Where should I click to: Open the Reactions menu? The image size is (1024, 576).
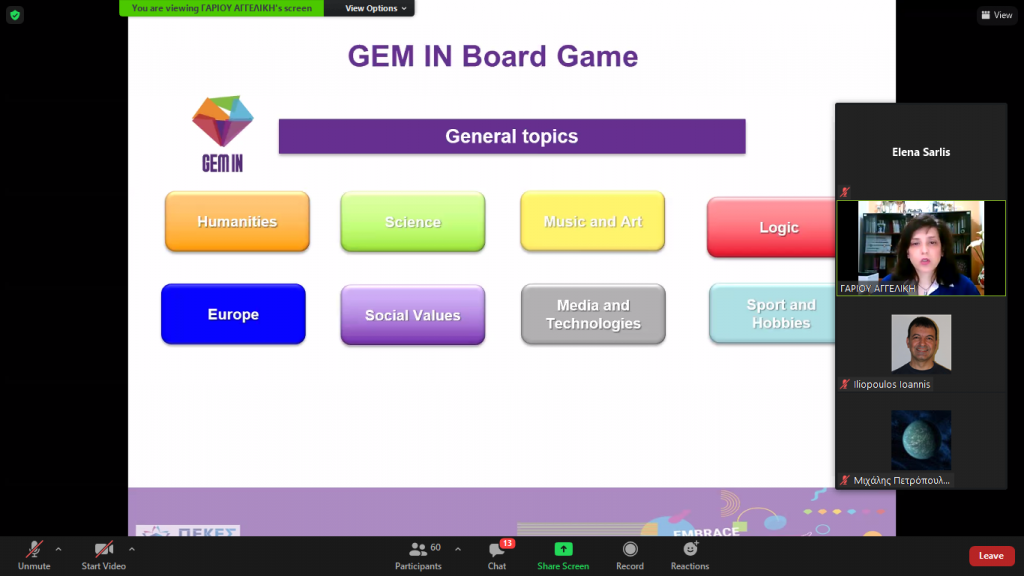pos(690,555)
